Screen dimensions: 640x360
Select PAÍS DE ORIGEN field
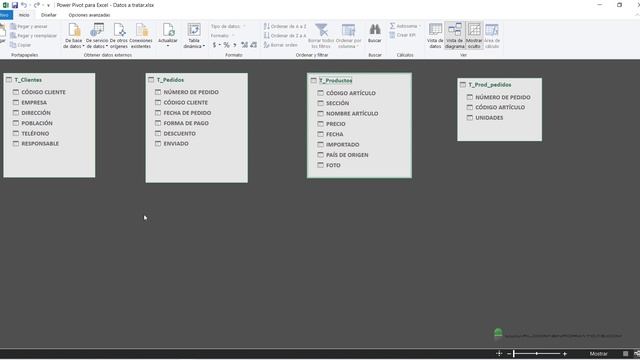pyautogui.click(x=347, y=155)
